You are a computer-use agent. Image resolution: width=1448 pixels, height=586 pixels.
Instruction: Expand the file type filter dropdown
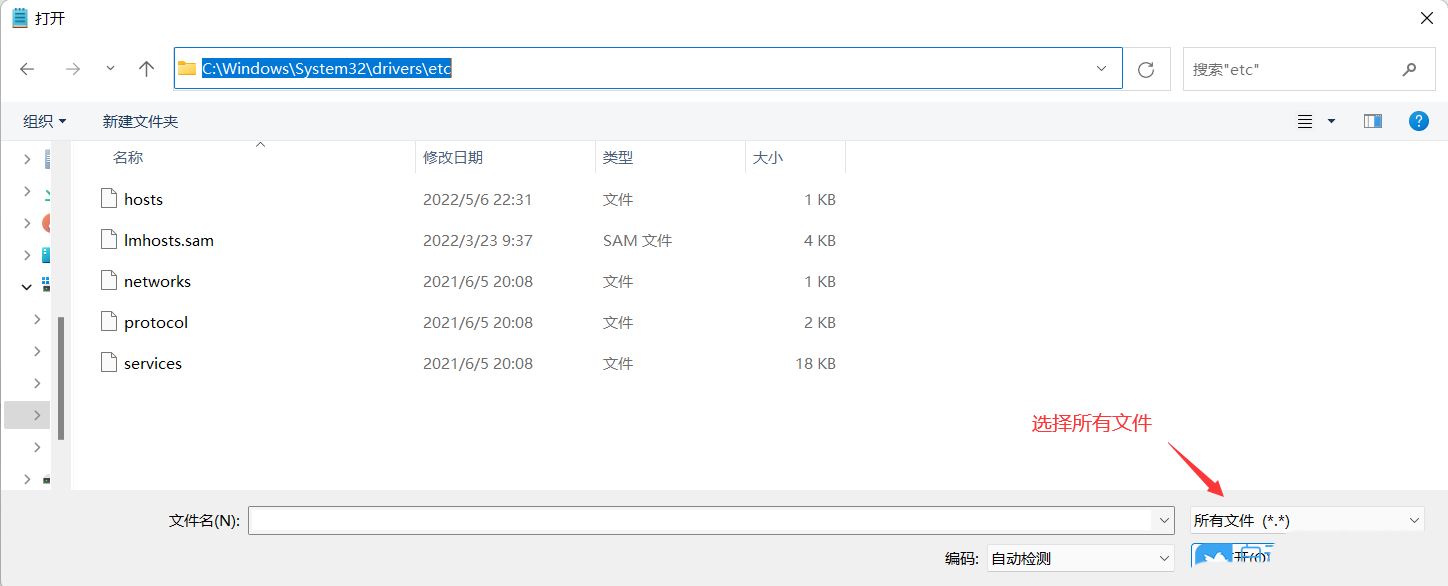1413,519
